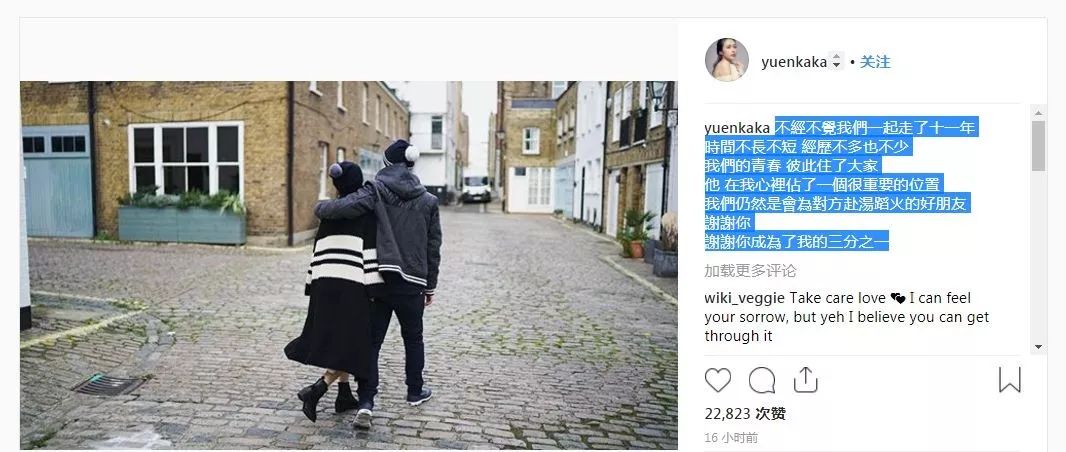The height and width of the screenshot is (452, 1066).
Task: Like the post with the heart icon
Action: [718, 380]
